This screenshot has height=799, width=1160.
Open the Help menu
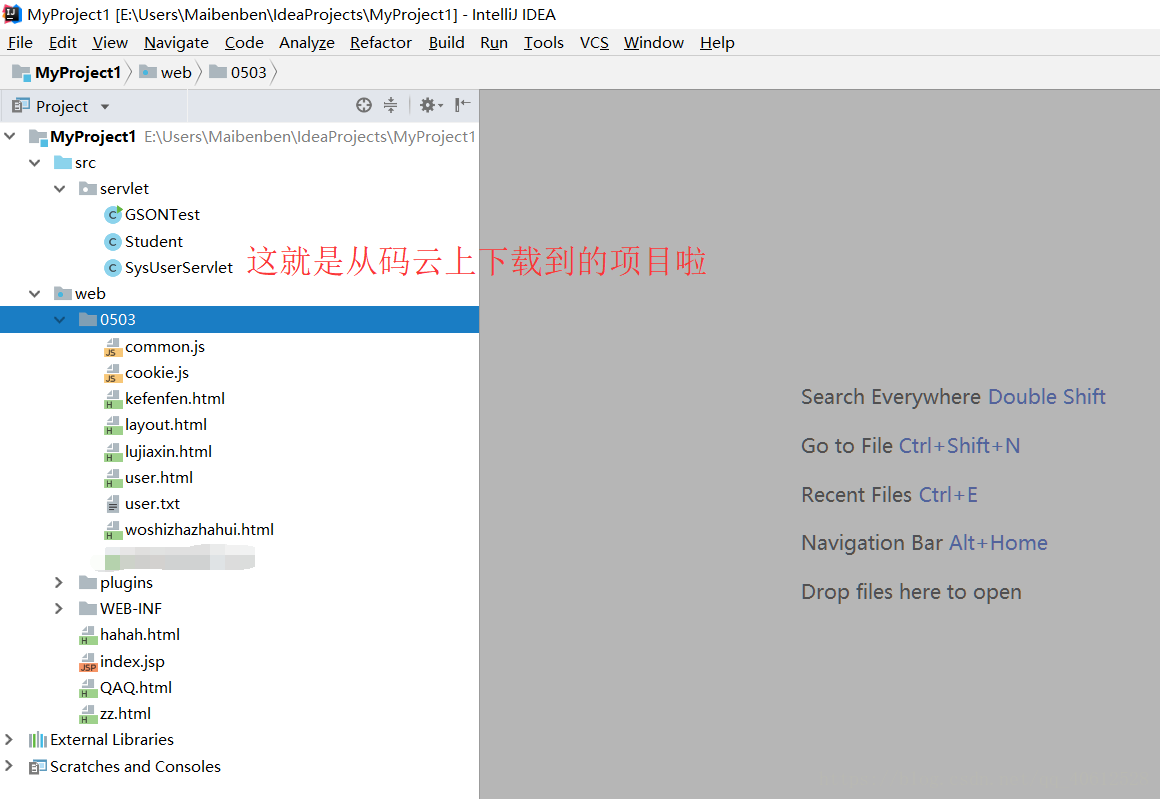tap(717, 43)
